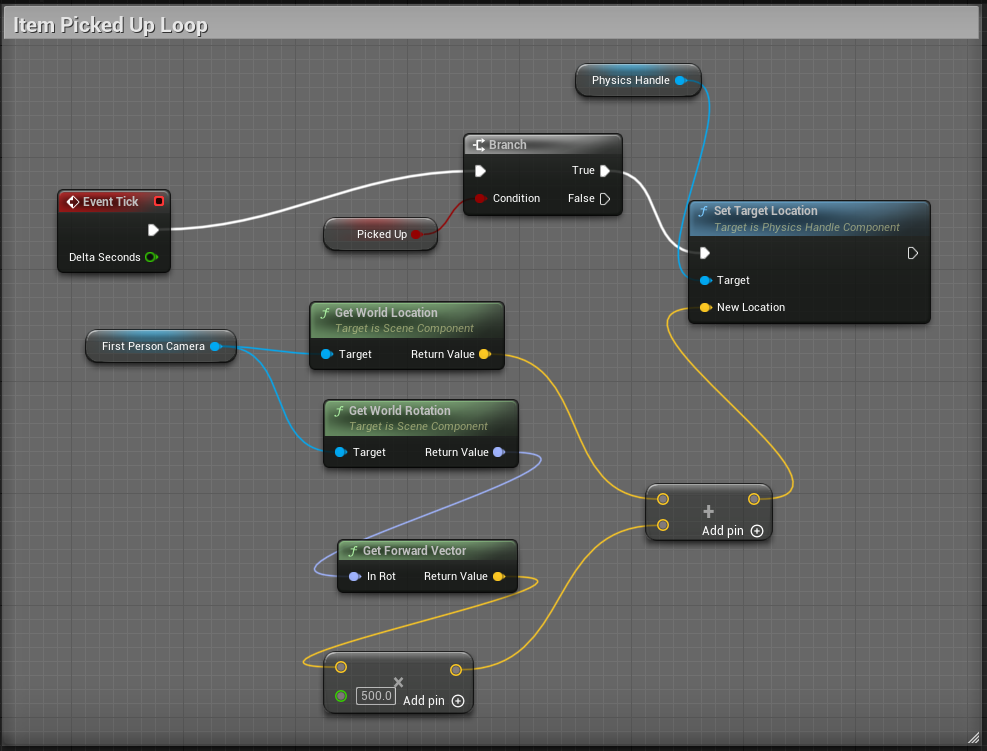Image resolution: width=987 pixels, height=751 pixels.
Task: Click the Event Tick output delegate square
Action: (x=159, y=201)
